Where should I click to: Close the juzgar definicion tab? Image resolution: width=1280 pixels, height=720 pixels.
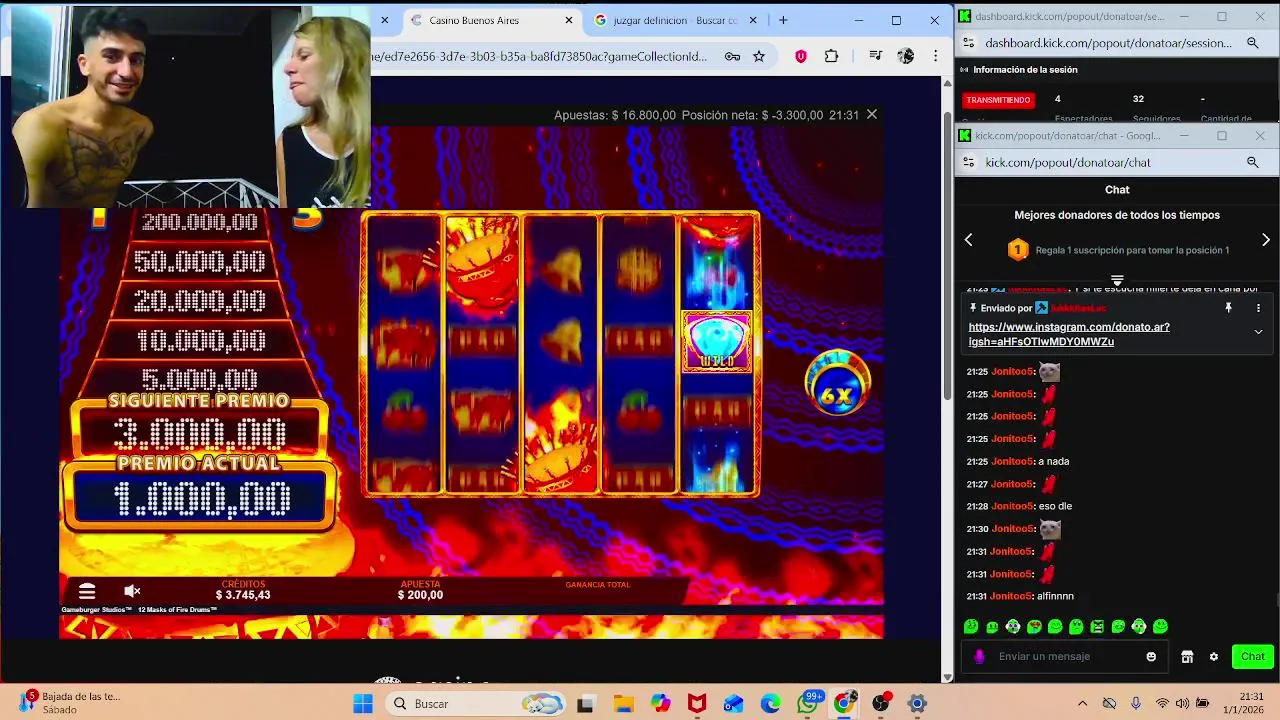click(753, 20)
